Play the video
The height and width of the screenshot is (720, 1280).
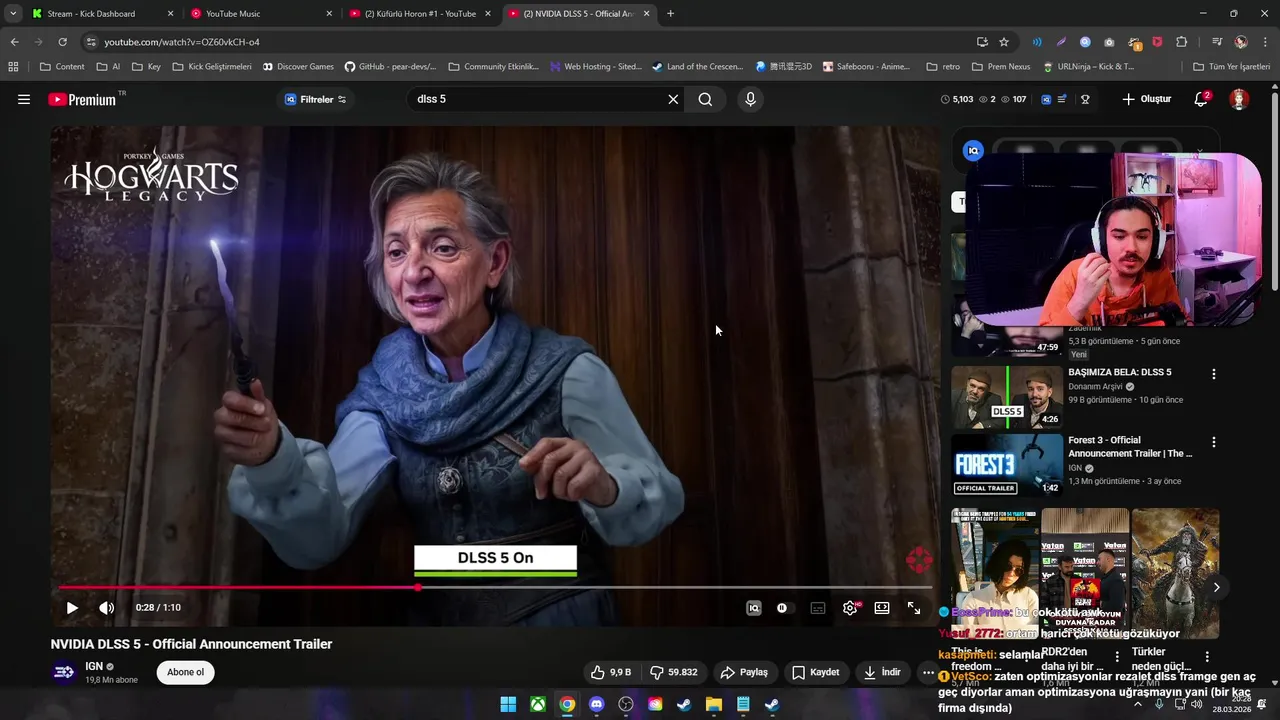tap(72, 608)
